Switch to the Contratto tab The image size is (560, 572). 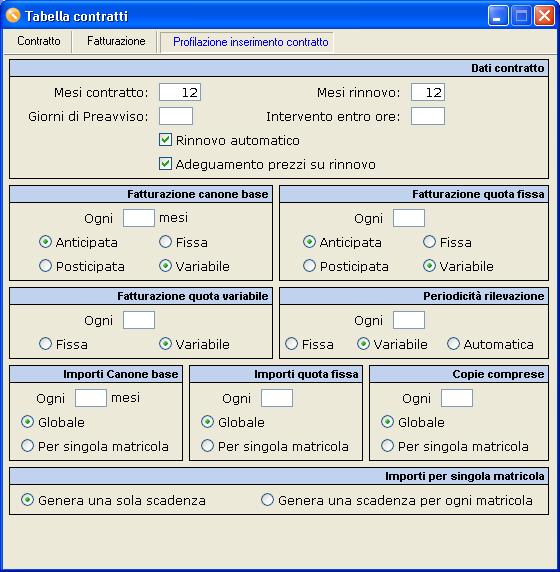(39, 41)
